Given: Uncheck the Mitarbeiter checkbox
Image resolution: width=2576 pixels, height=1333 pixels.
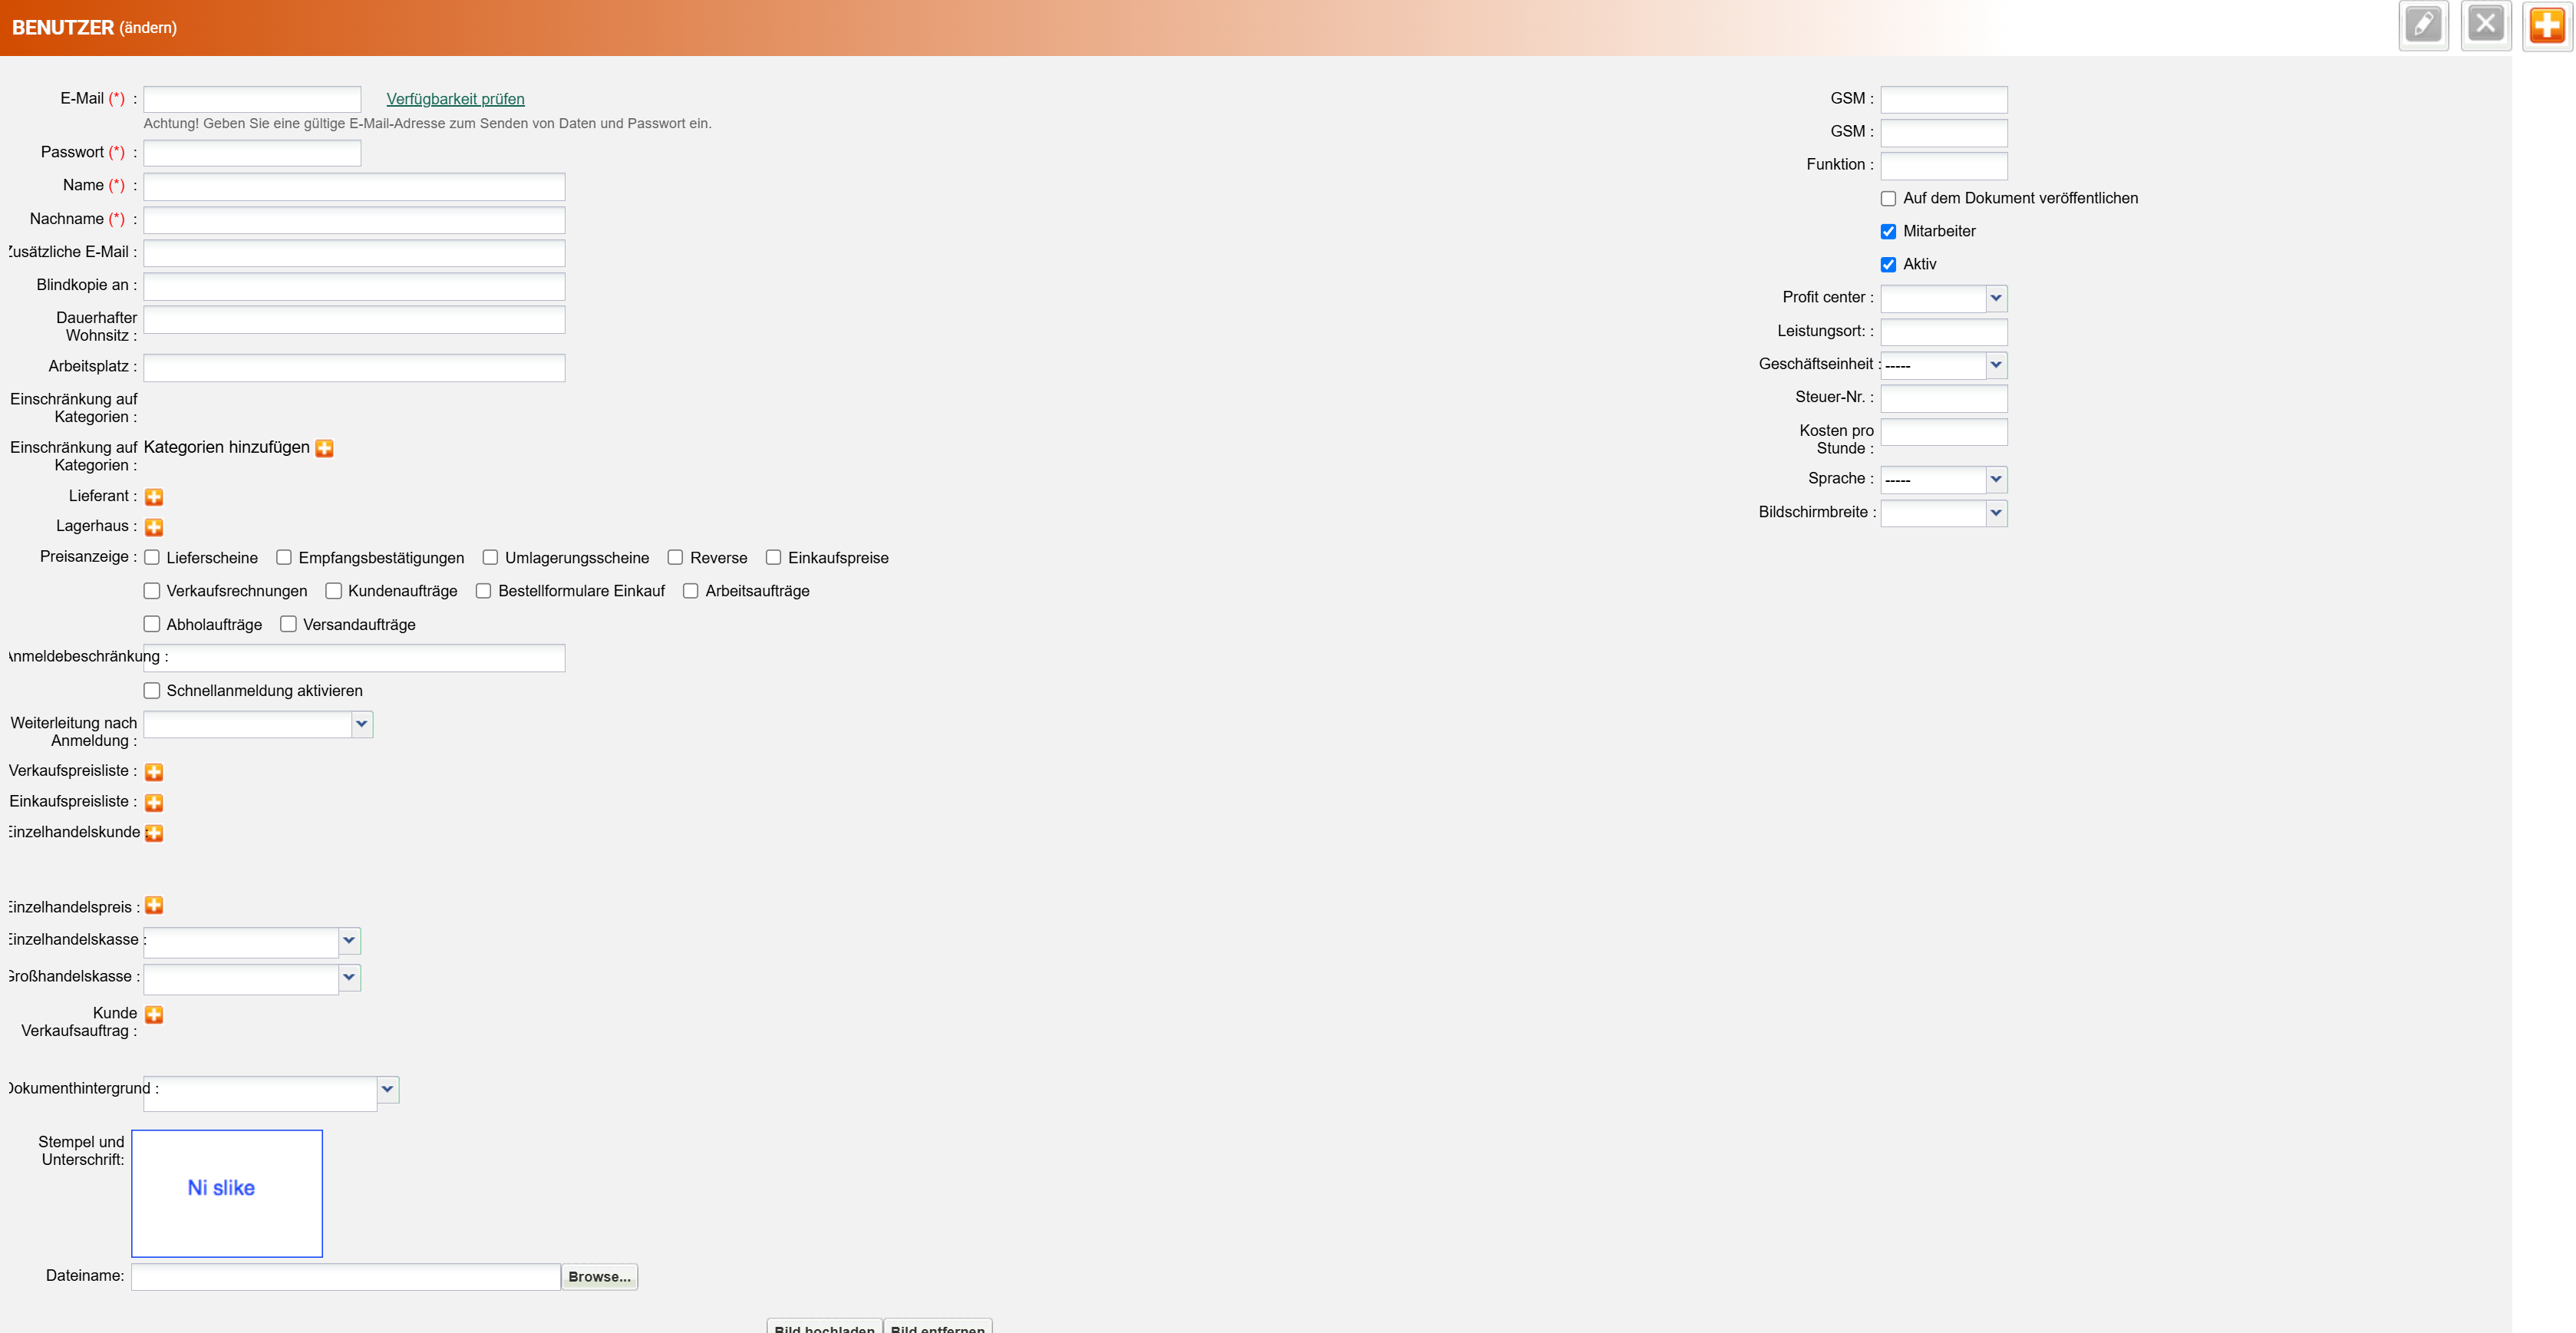Looking at the screenshot, I should pyautogui.click(x=1888, y=232).
